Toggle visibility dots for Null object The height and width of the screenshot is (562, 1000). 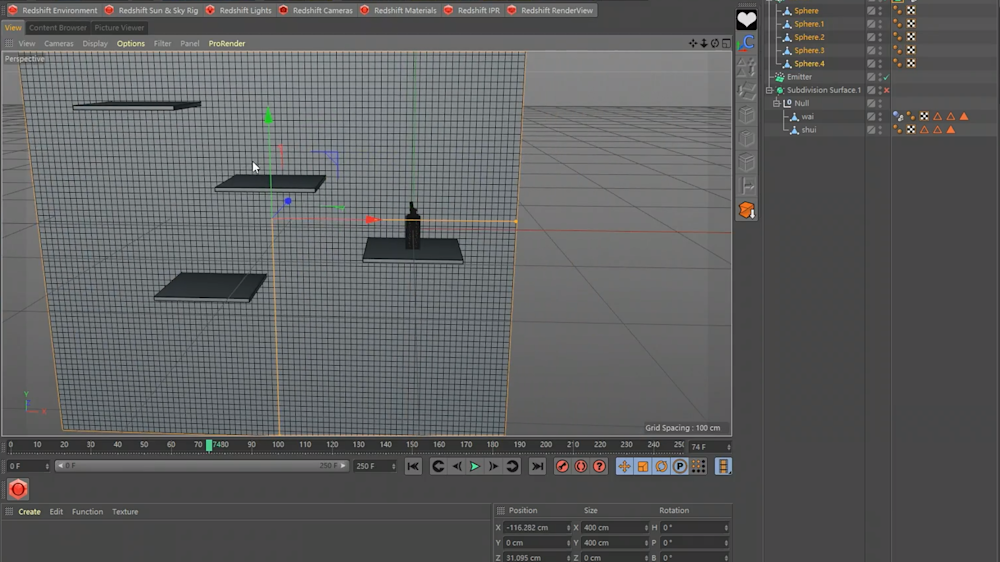(879, 103)
